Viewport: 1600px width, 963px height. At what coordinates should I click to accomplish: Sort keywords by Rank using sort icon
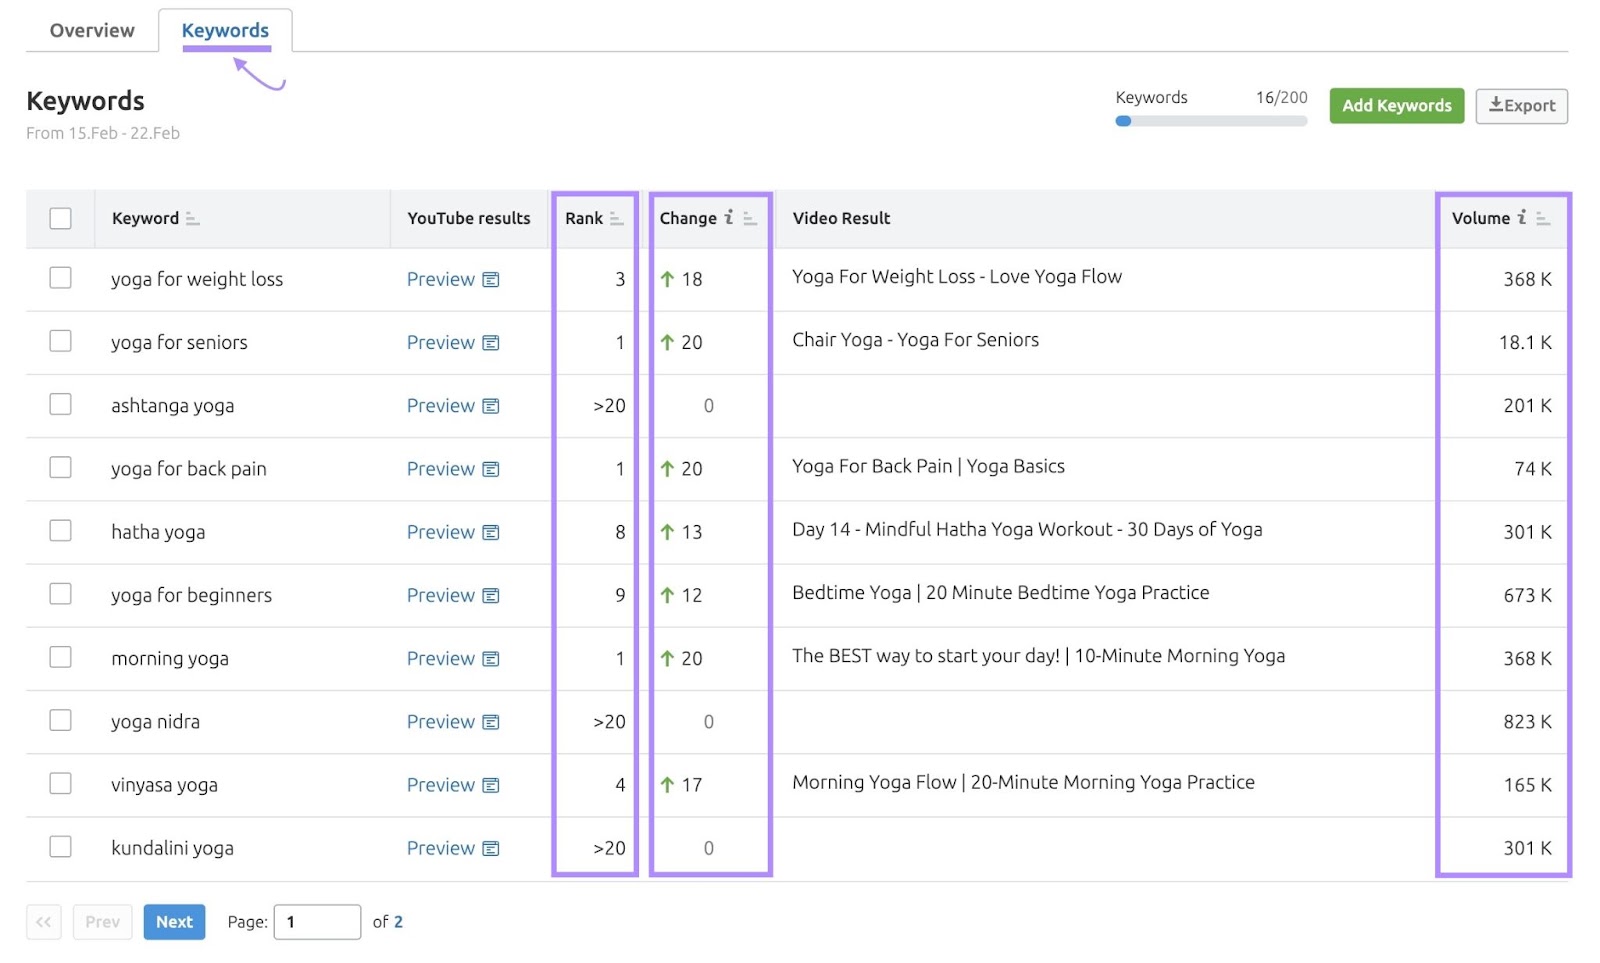point(618,218)
